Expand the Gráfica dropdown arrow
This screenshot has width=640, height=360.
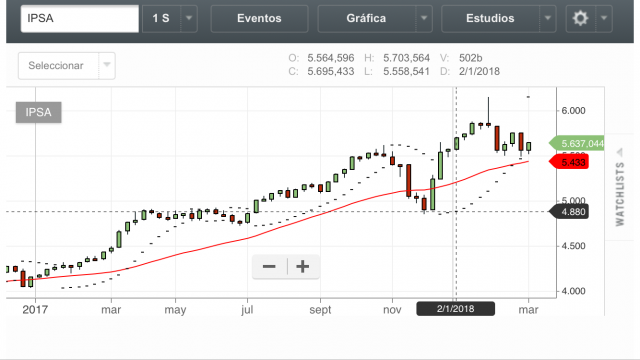[x=424, y=18]
